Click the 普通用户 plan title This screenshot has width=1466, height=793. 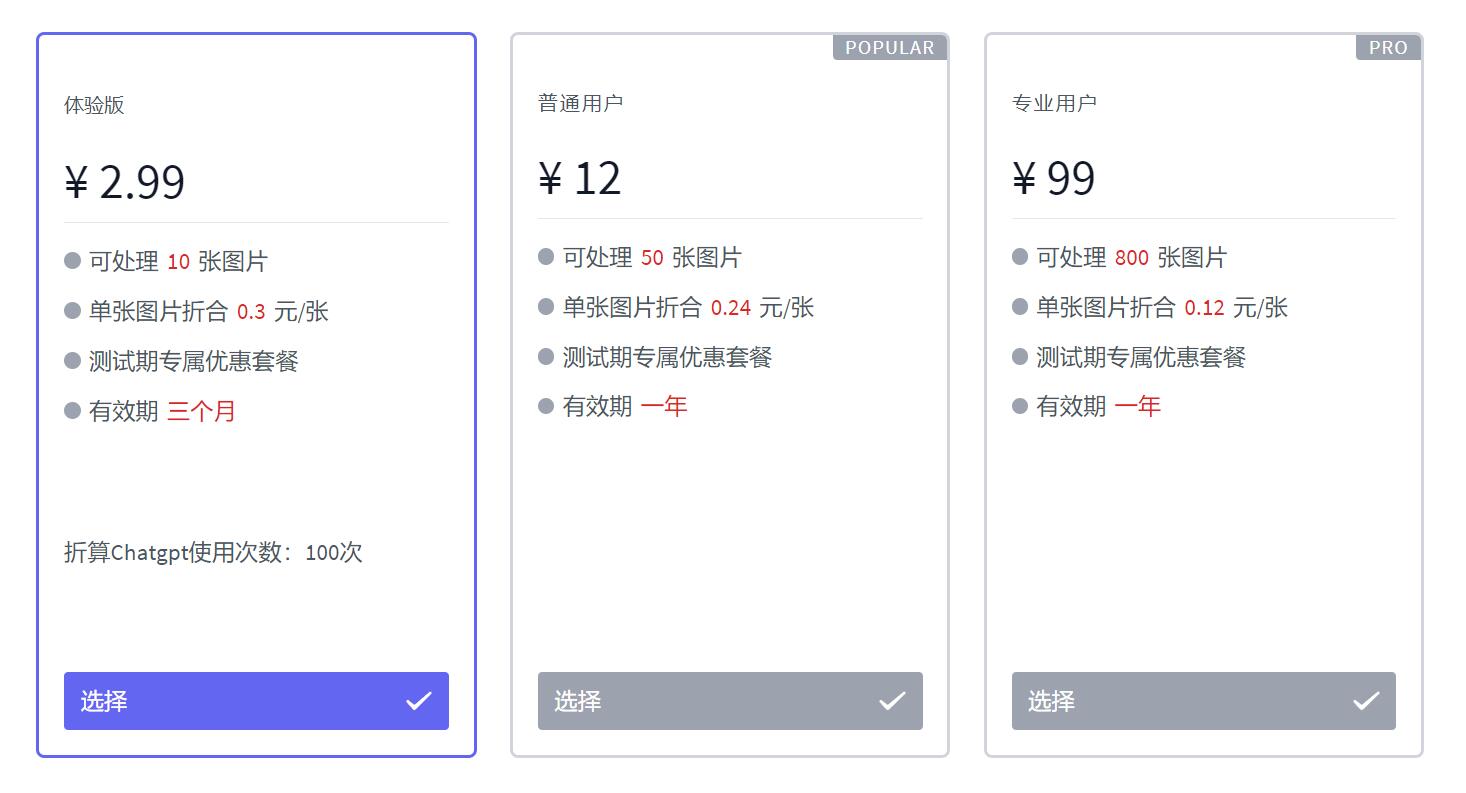[x=580, y=102]
